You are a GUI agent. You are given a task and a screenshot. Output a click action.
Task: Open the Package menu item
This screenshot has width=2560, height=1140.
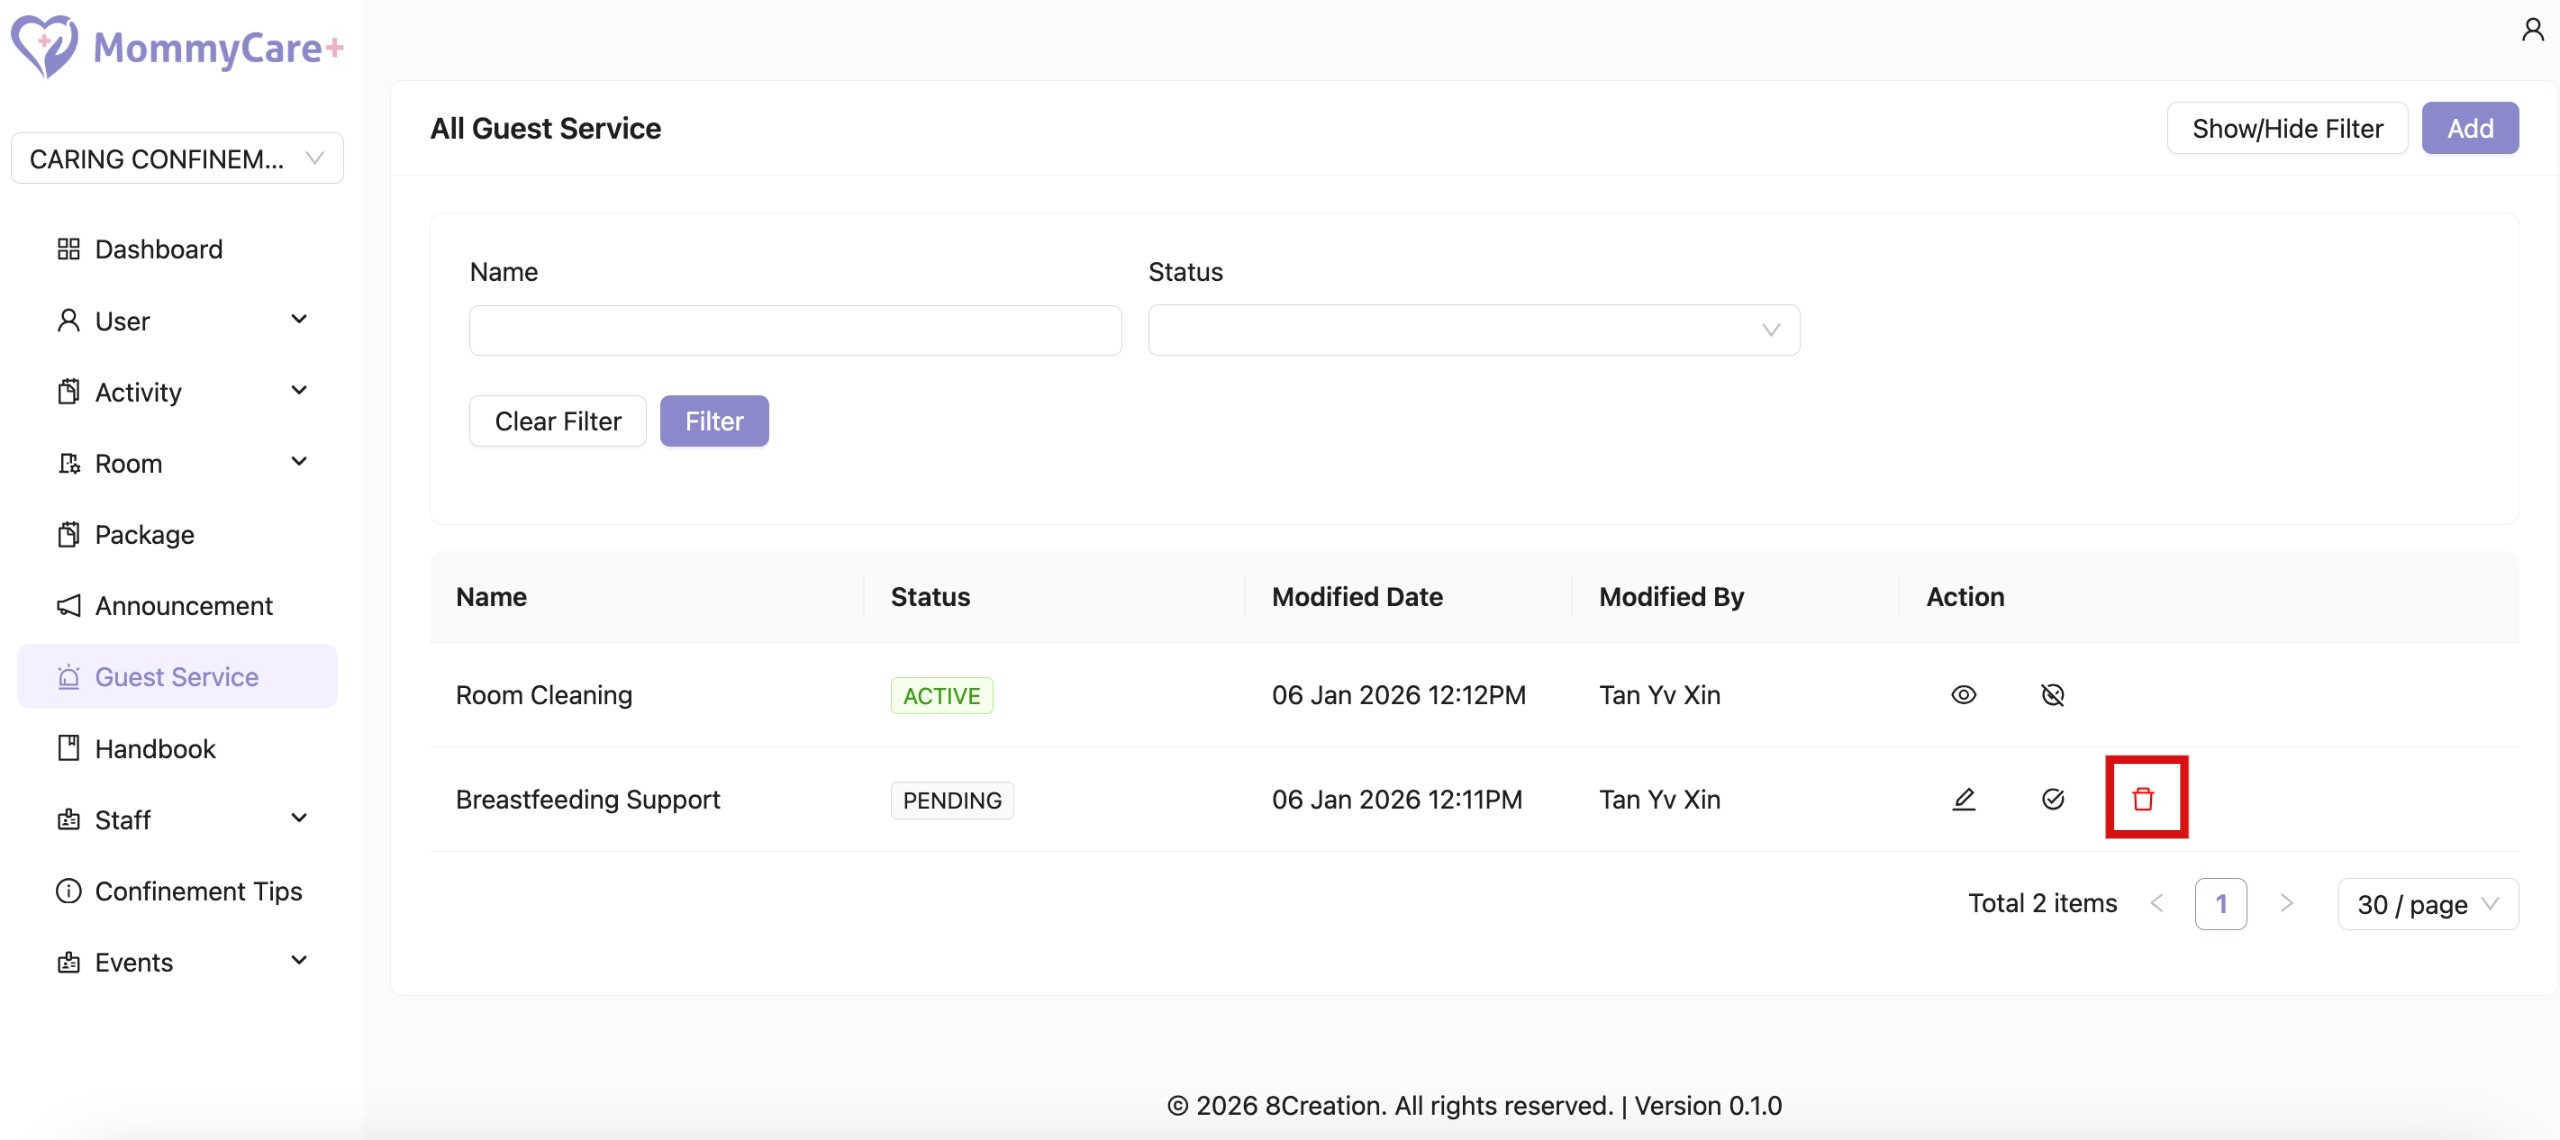tap(144, 535)
